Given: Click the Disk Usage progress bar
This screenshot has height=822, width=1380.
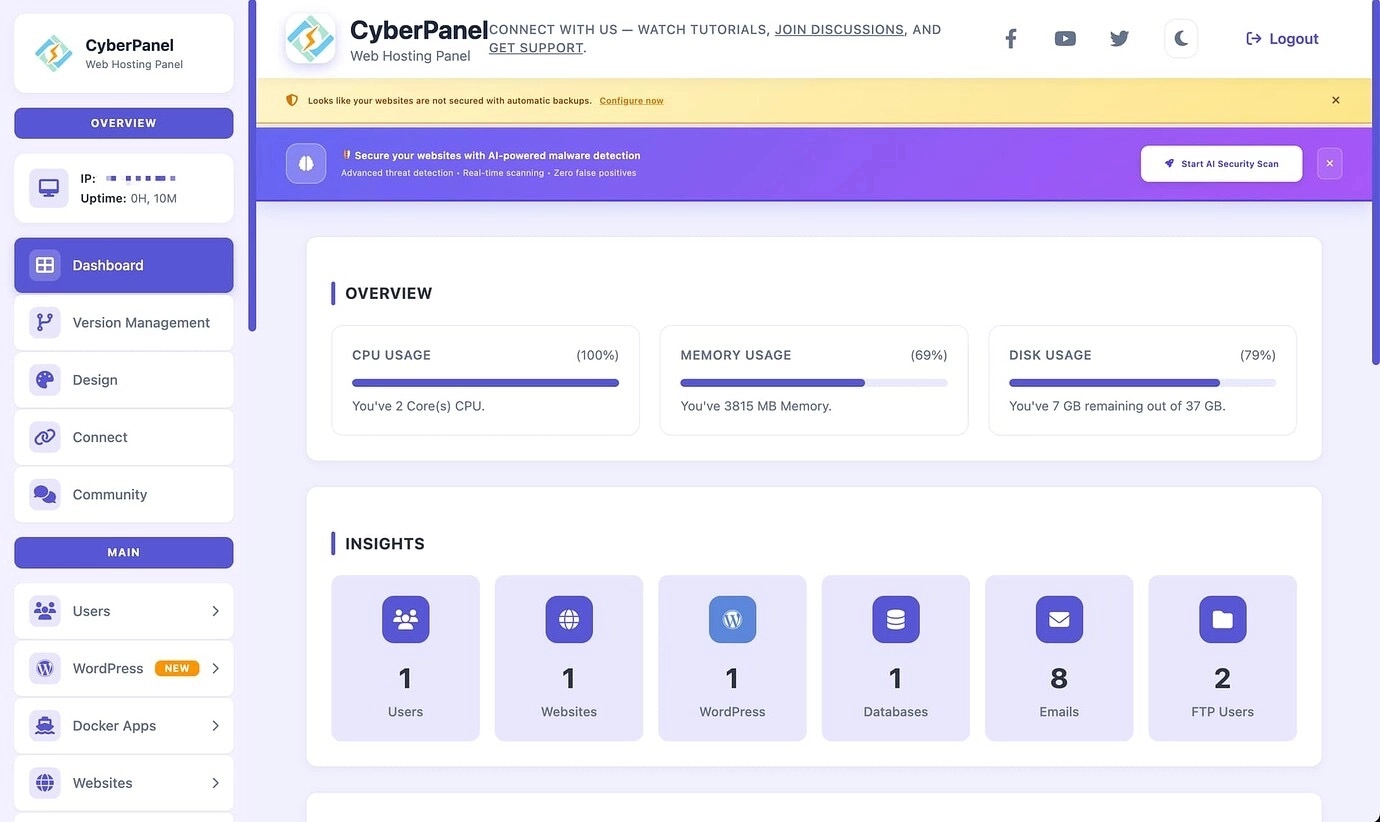Looking at the screenshot, I should coord(1142,383).
